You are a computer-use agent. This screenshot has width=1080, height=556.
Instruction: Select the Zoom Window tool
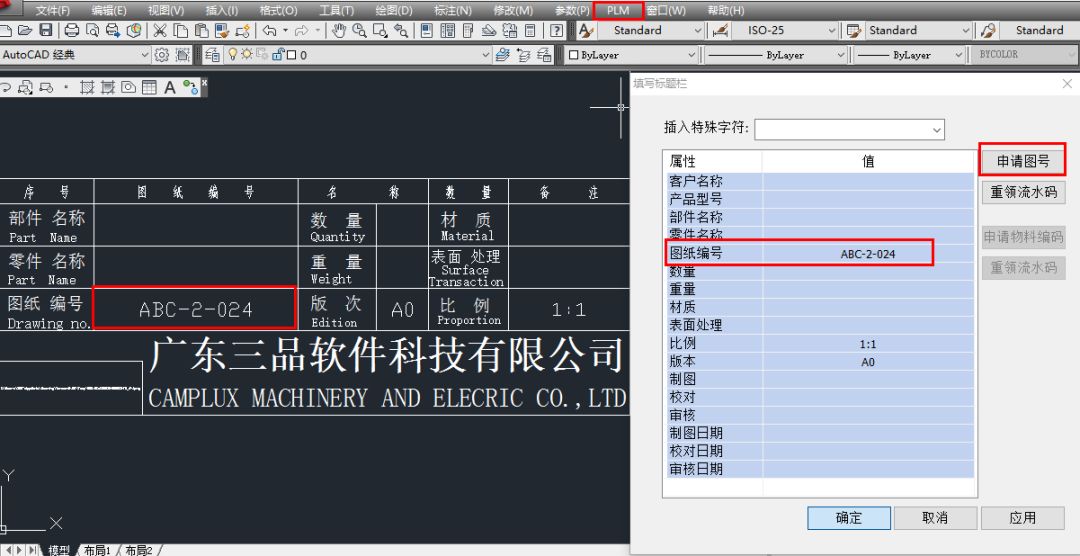[x=380, y=30]
